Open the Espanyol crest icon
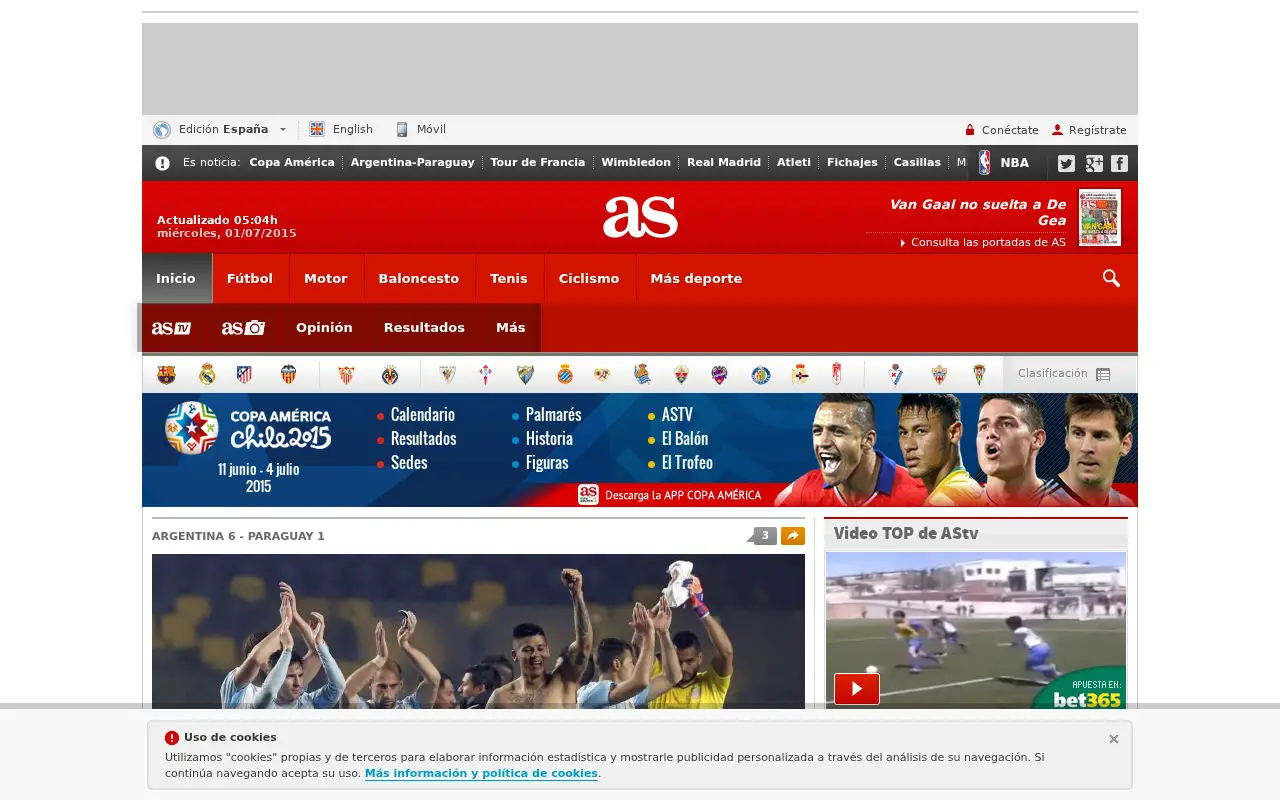The height and width of the screenshot is (800, 1280). [564, 375]
